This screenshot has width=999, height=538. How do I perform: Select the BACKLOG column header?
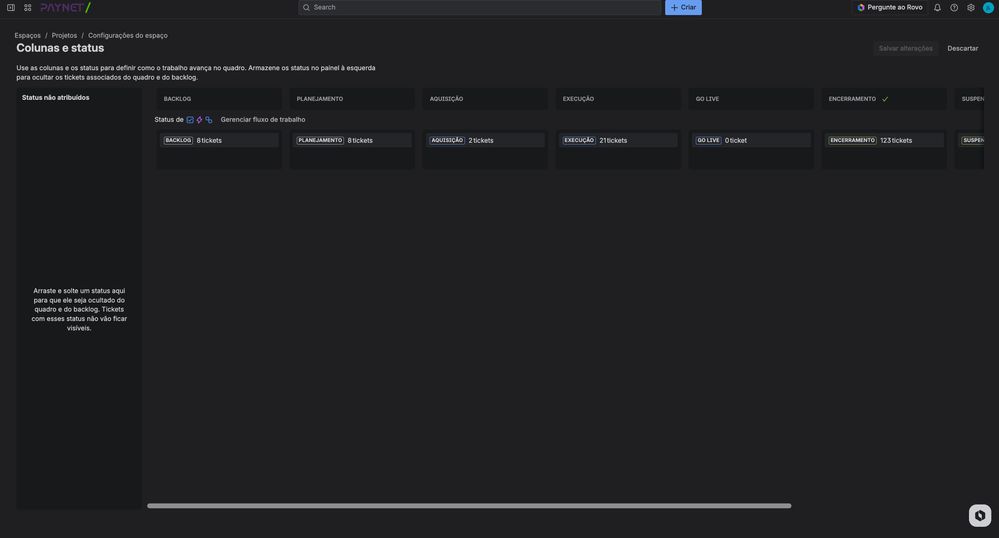pyautogui.click(x=219, y=99)
